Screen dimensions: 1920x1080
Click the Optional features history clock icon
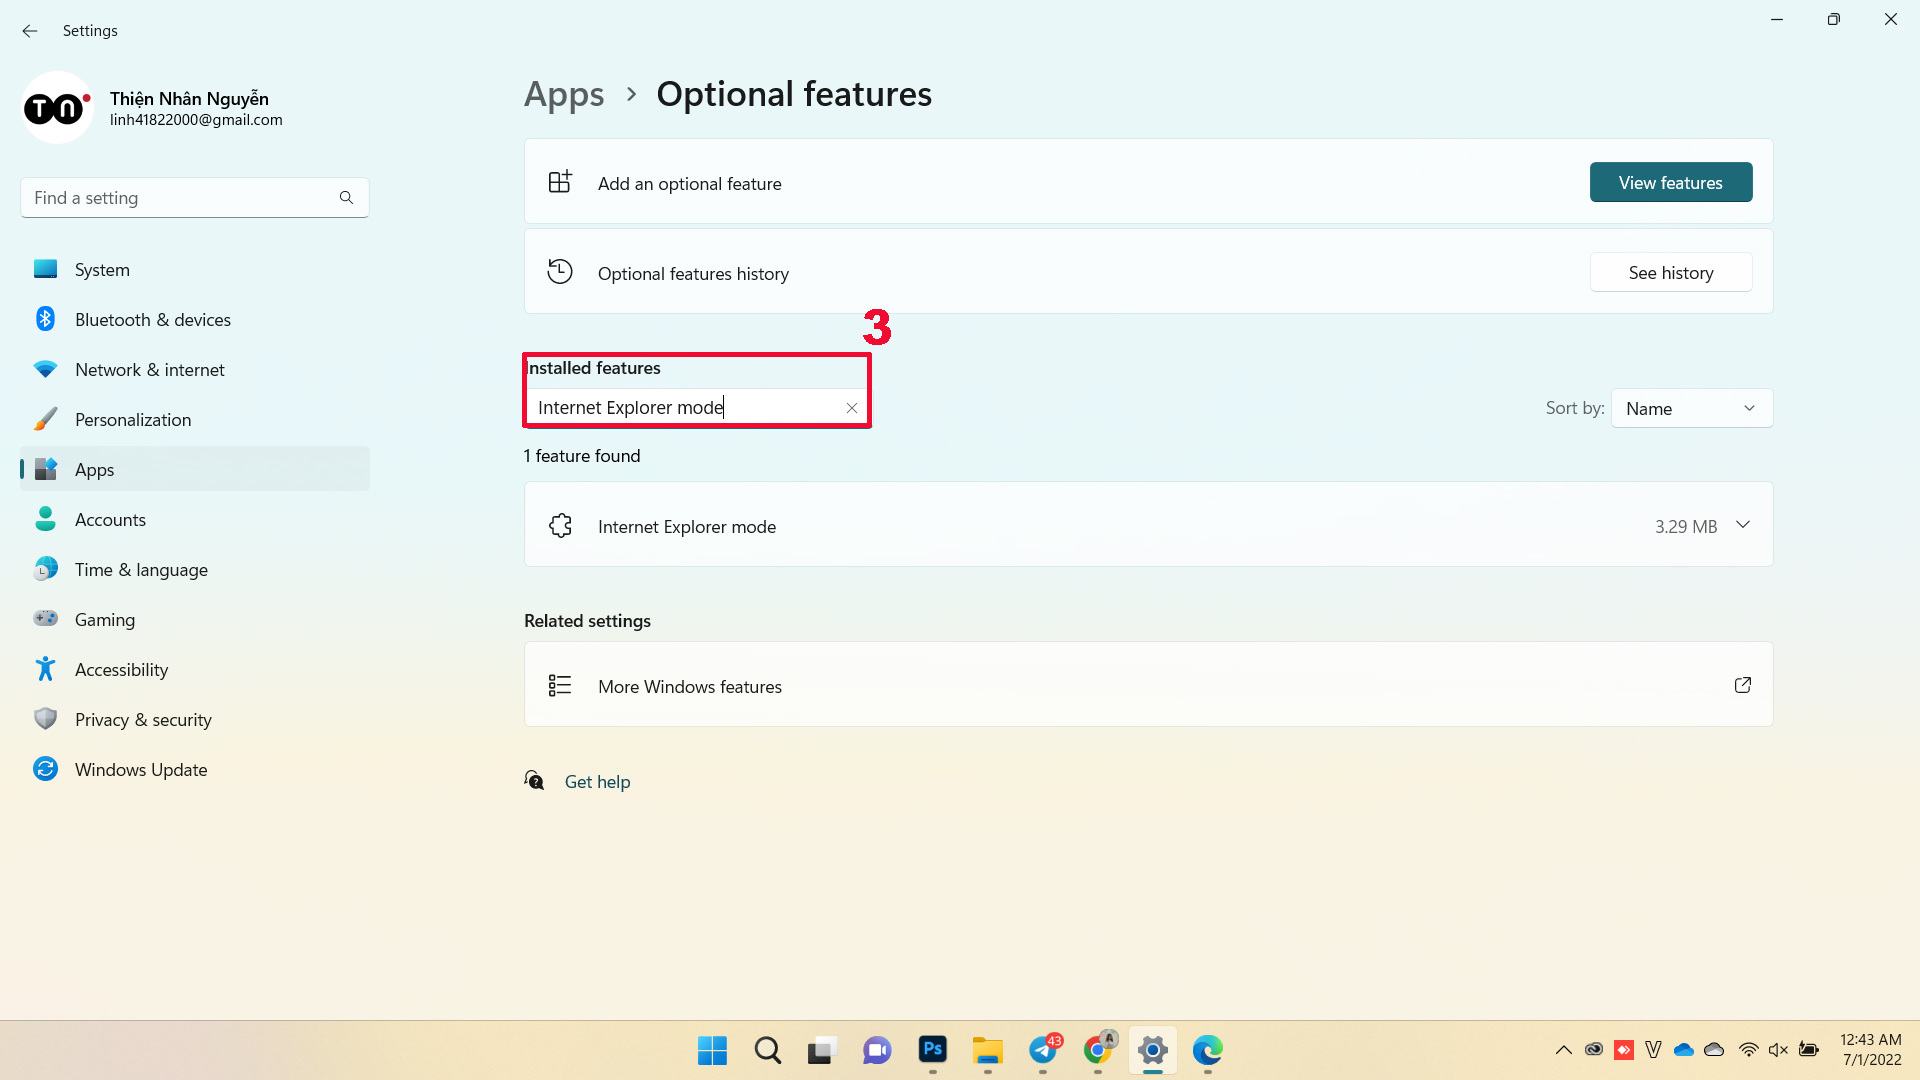(x=560, y=272)
